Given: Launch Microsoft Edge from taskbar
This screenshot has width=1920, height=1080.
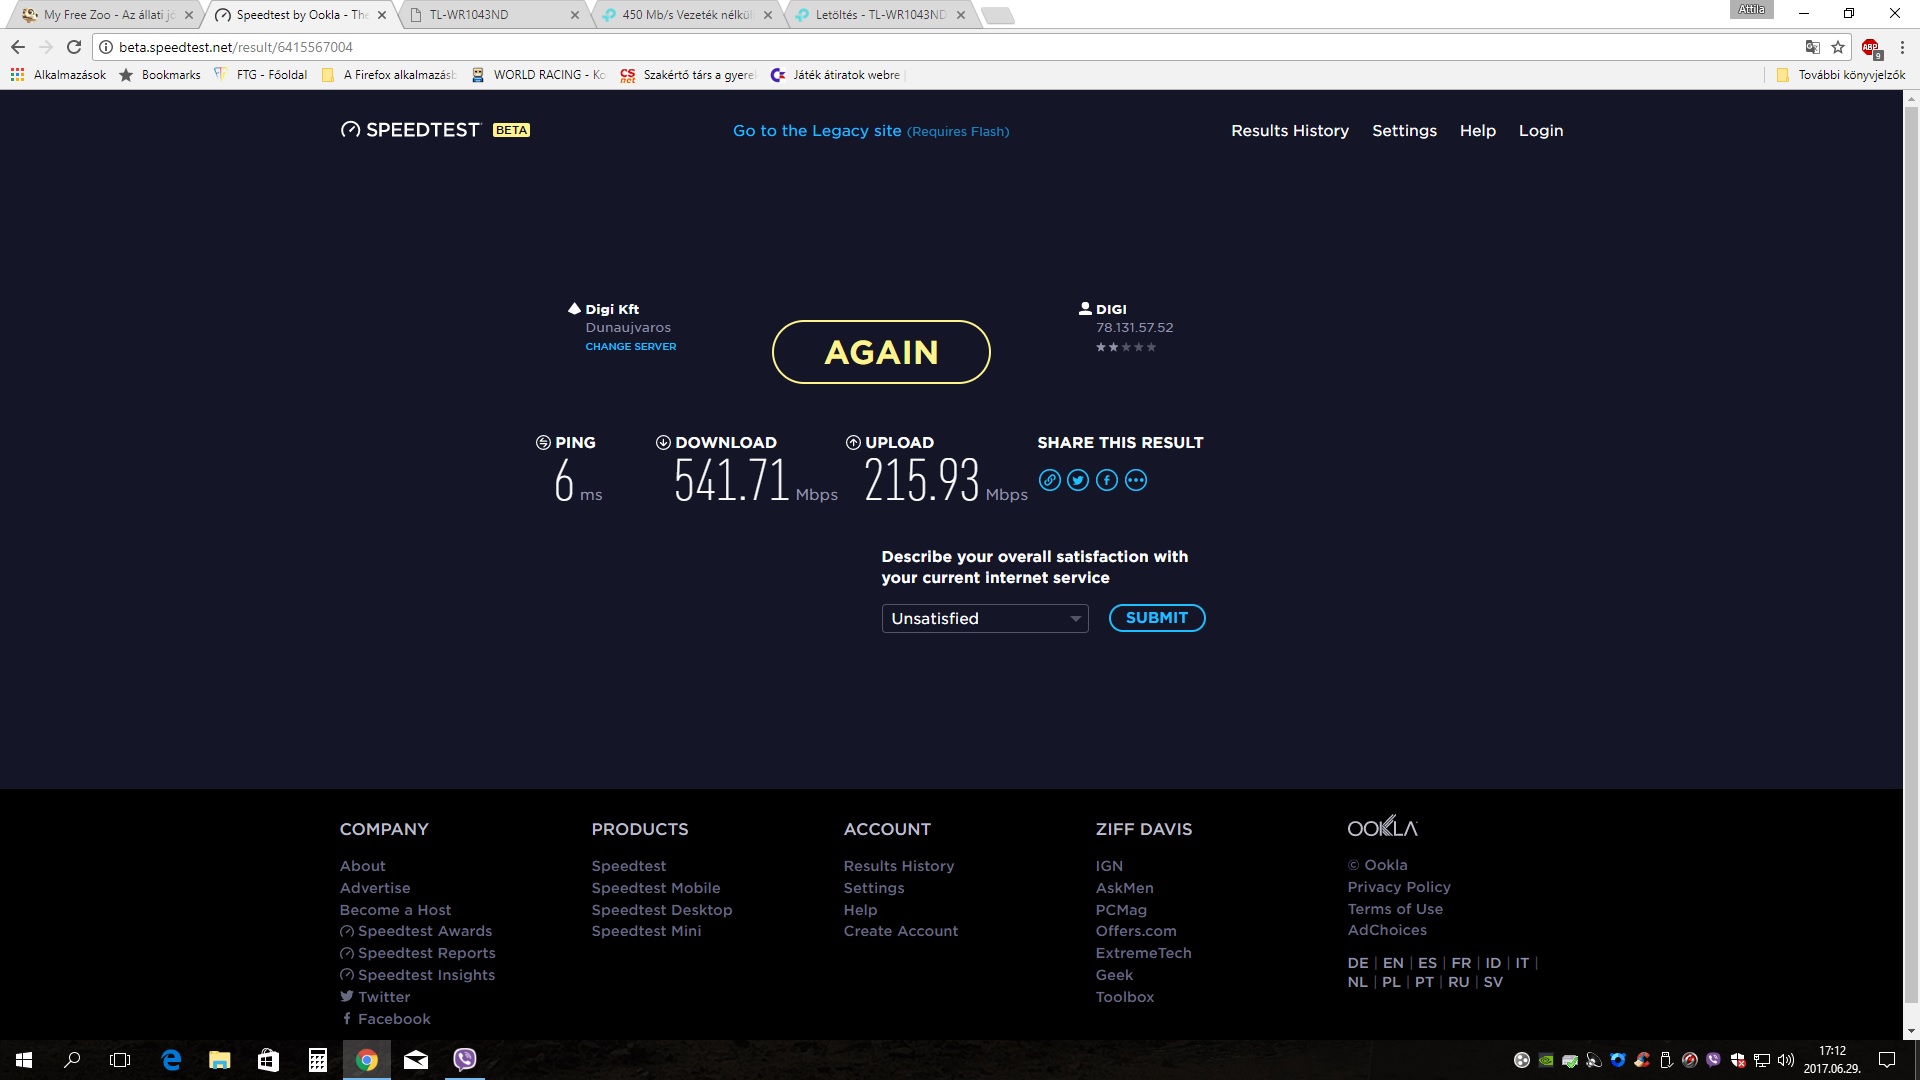Looking at the screenshot, I should (171, 1060).
